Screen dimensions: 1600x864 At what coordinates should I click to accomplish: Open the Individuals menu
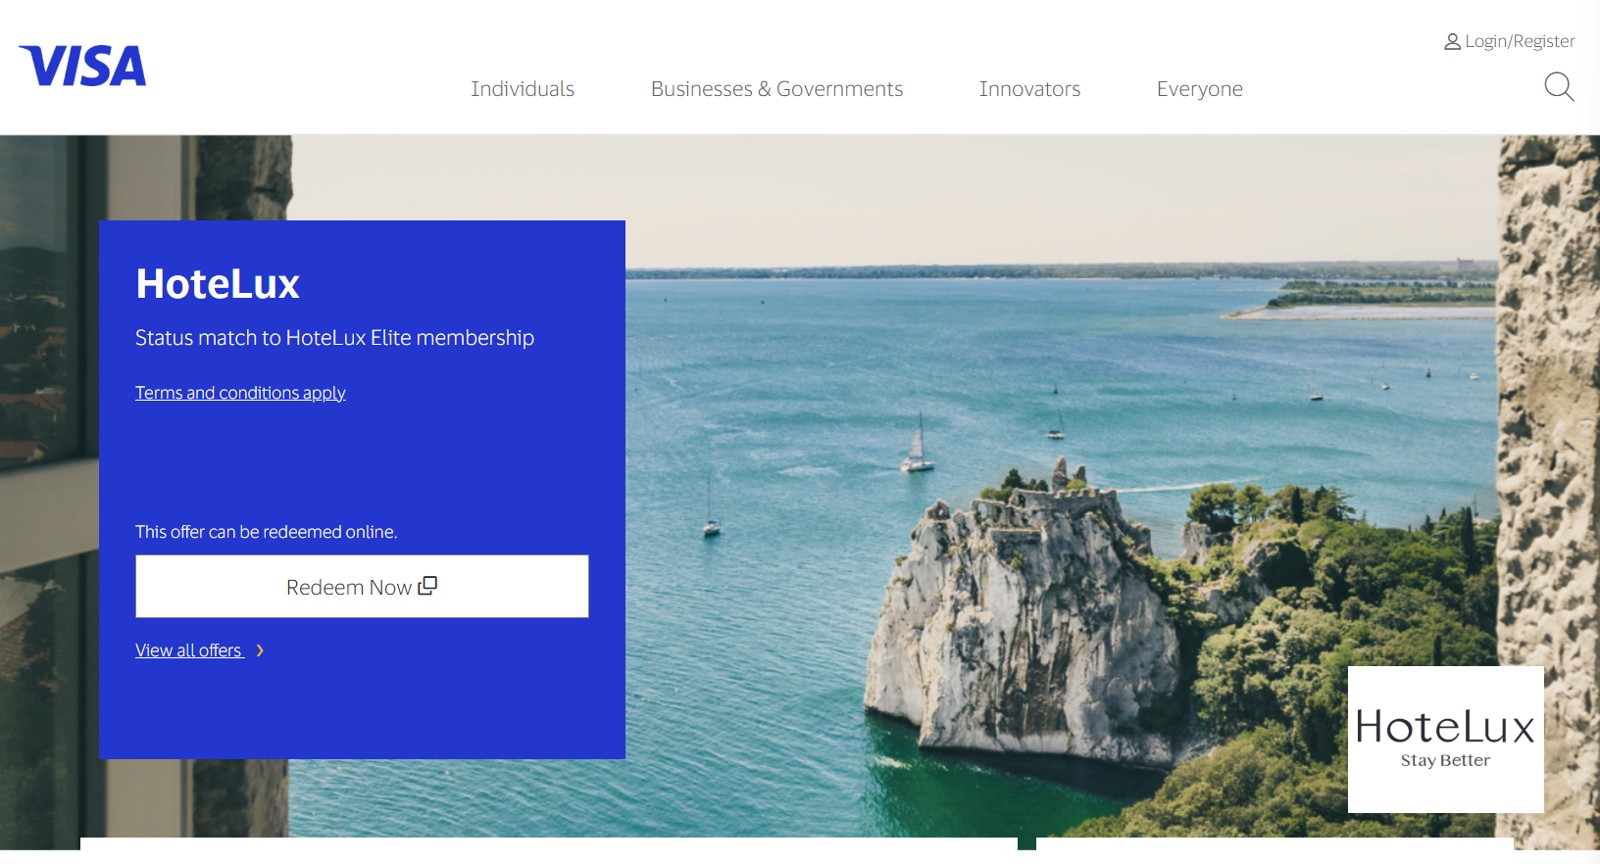click(523, 89)
